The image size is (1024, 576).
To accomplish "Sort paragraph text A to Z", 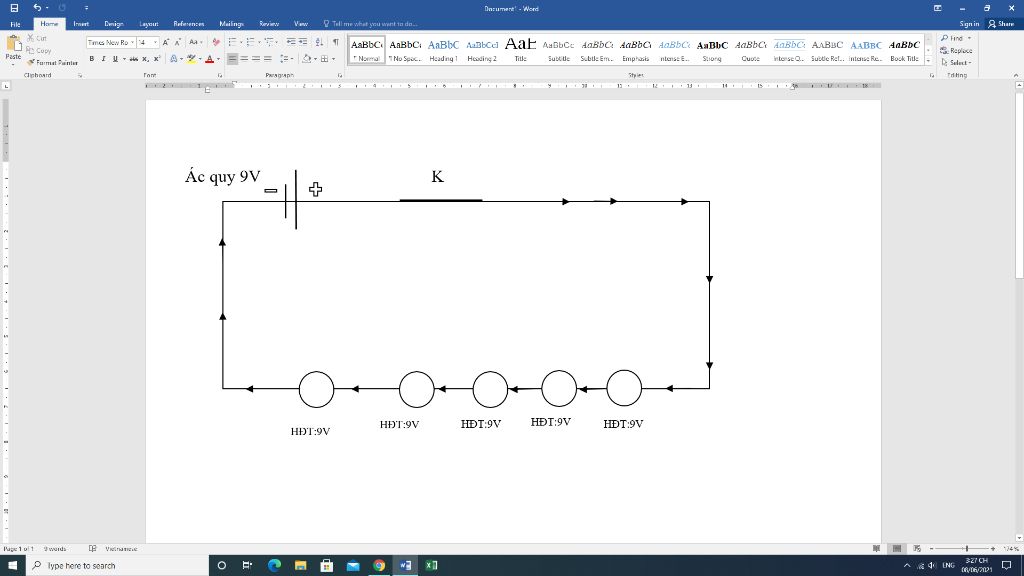I will point(319,42).
